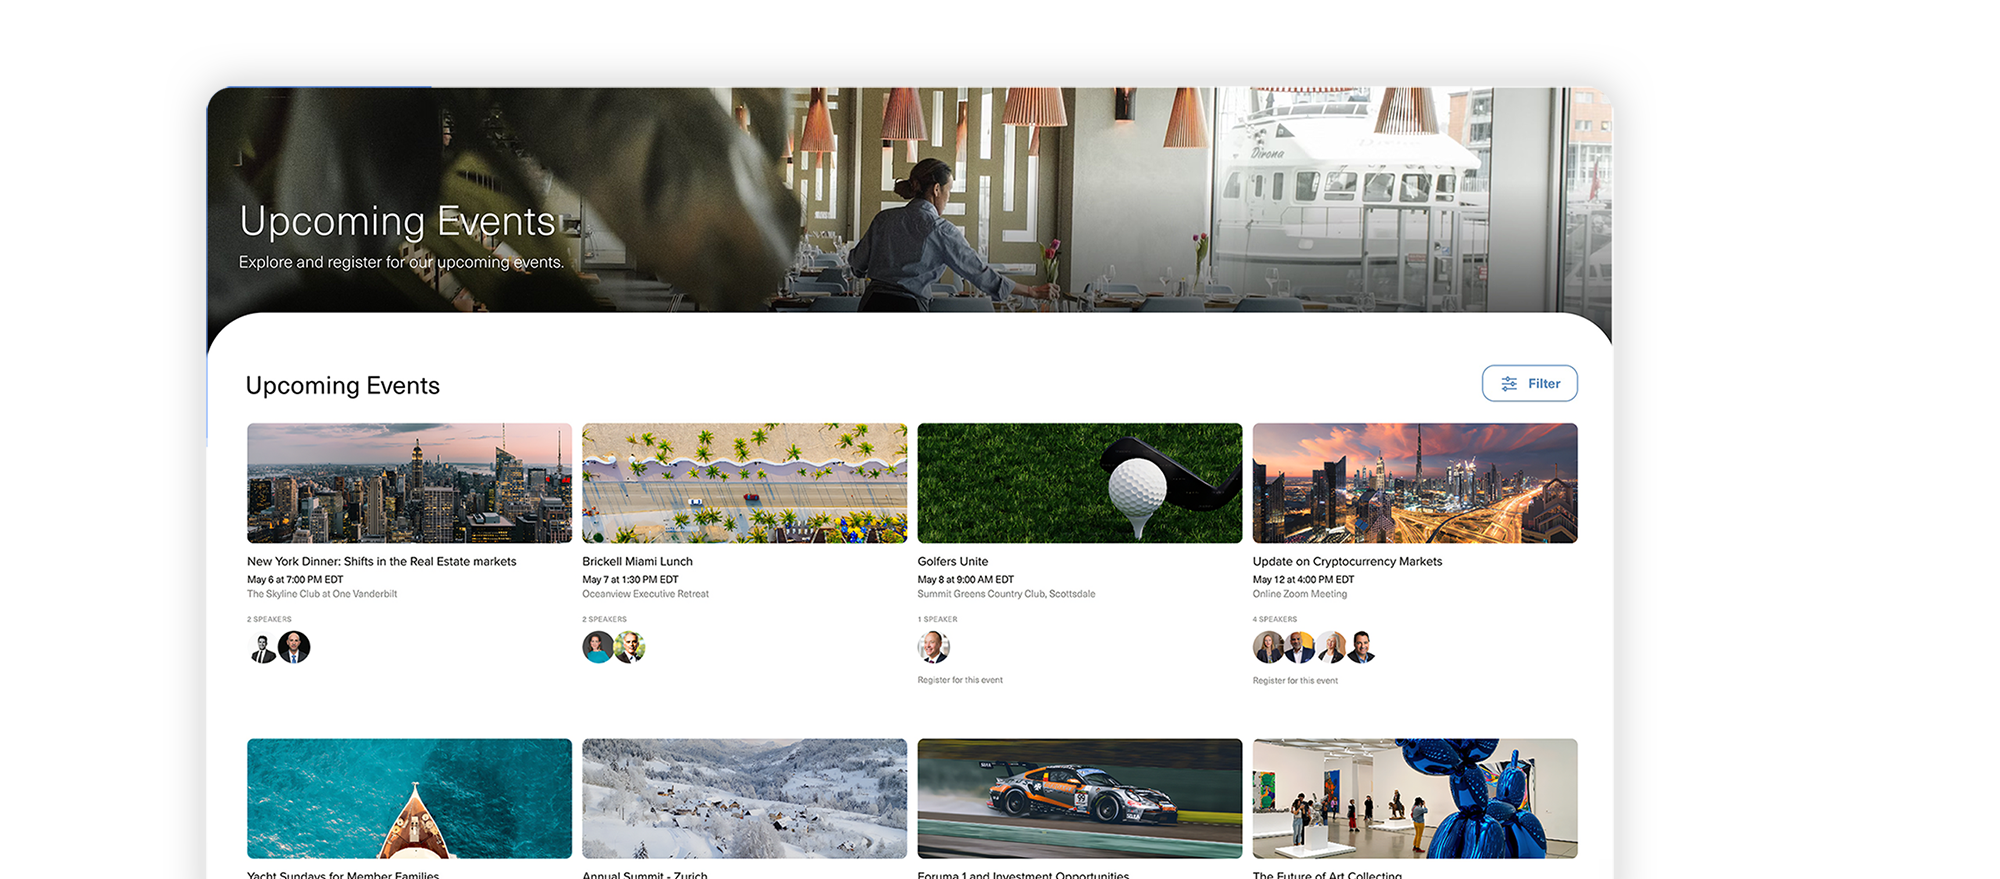The height and width of the screenshot is (879, 2000).
Task: Click 'Summit Greens Country Club, Scottsdale' venue text
Action: [x=1006, y=594]
